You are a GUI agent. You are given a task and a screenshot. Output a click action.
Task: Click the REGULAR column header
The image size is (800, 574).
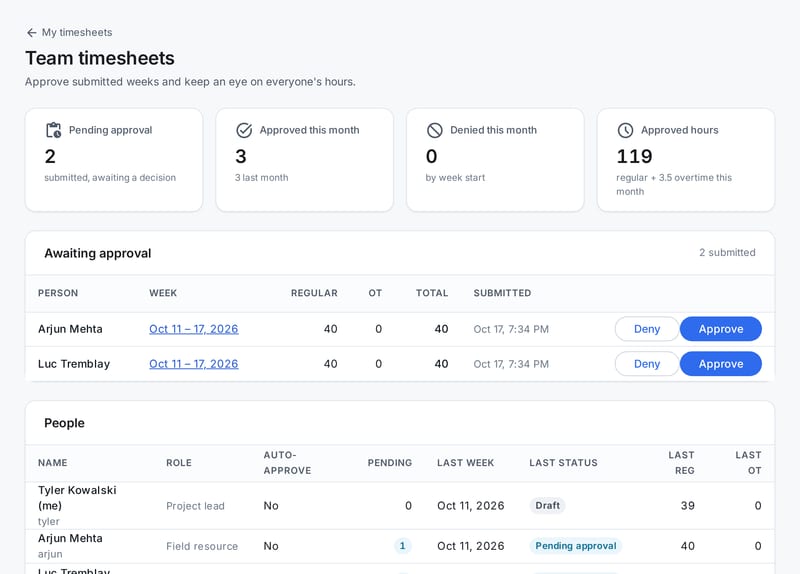coord(314,293)
